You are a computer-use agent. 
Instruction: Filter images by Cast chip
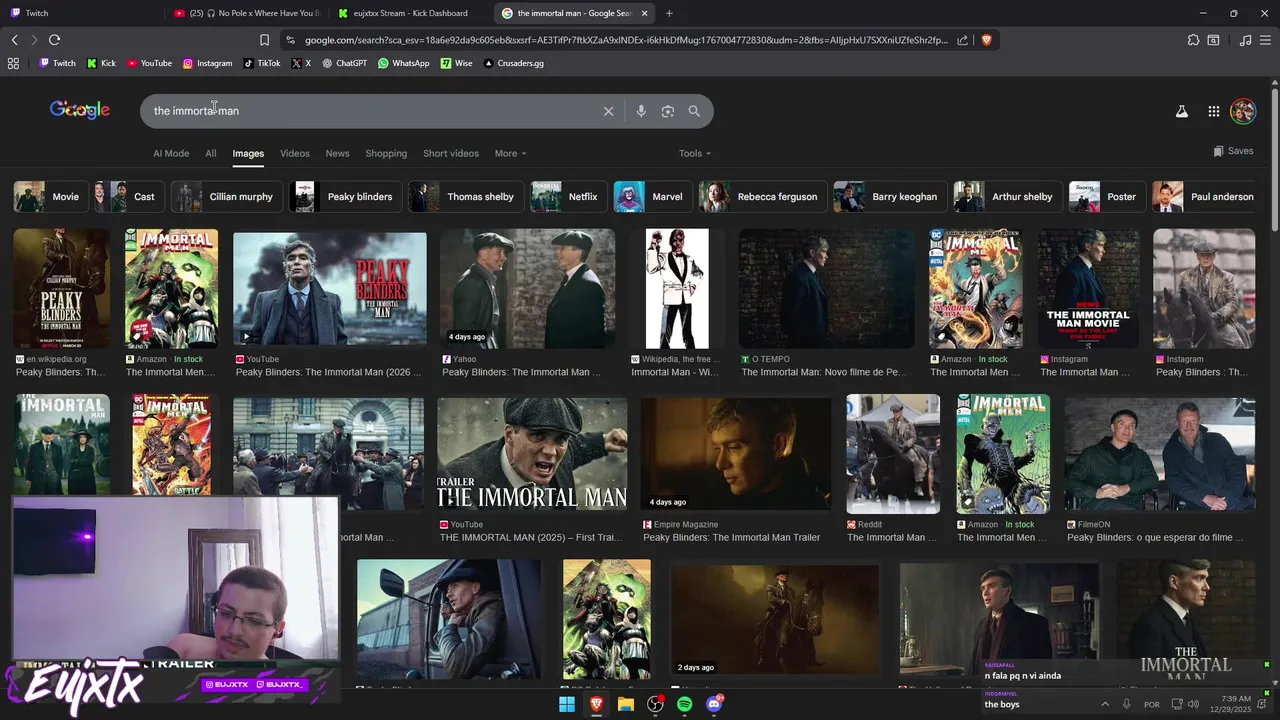pos(129,197)
